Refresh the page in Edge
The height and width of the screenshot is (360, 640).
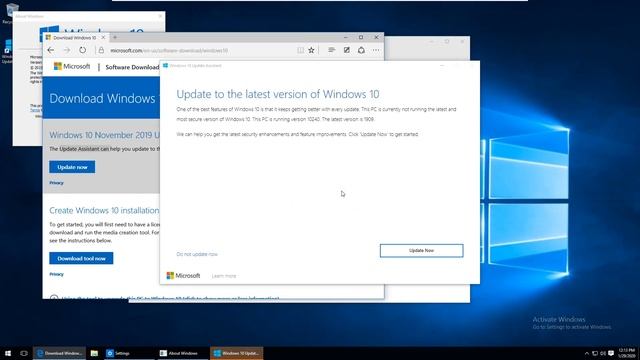click(82, 50)
